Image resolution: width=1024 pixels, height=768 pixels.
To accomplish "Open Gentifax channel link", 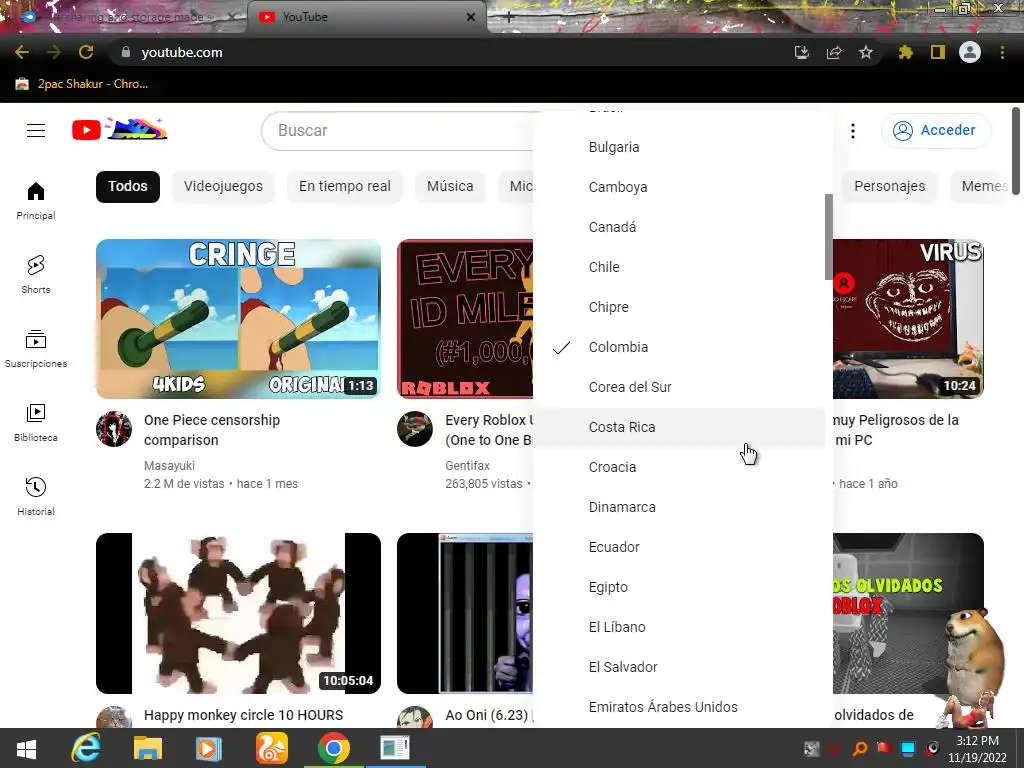I will (x=468, y=466).
